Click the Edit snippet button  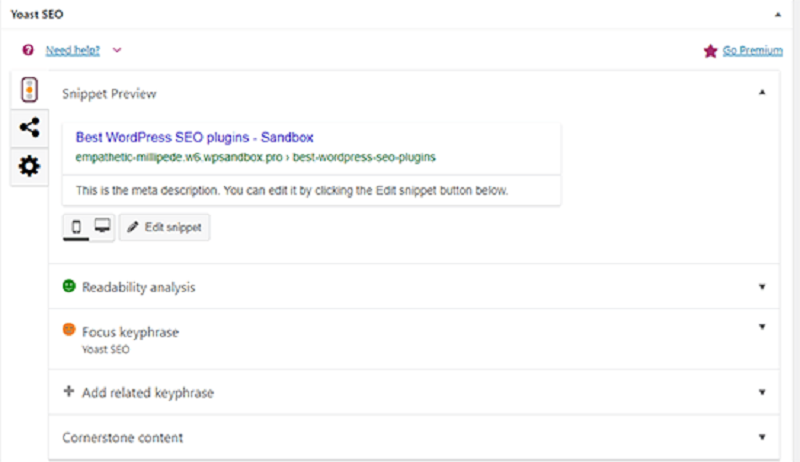click(164, 228)
